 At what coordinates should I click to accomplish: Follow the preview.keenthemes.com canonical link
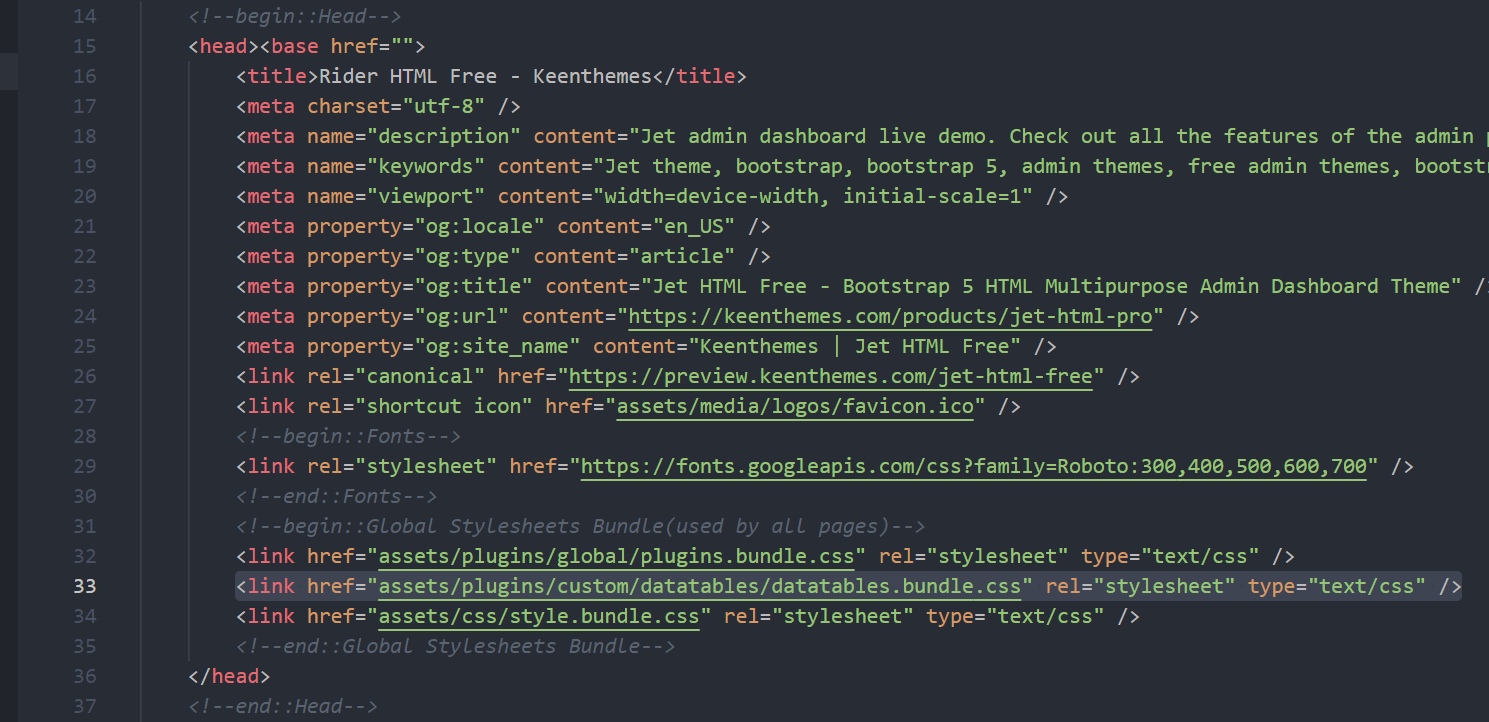click(x=836, y=376)
